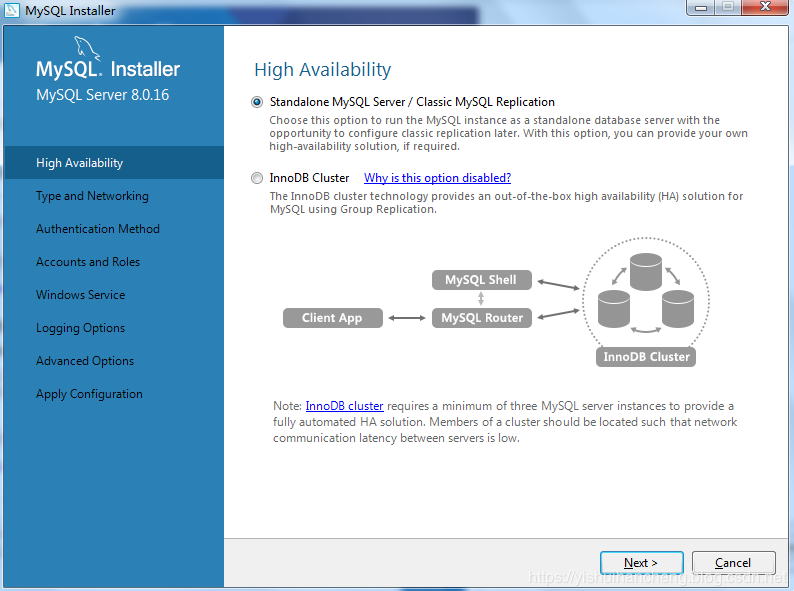
Task: Click the 'MySQL Server 8.0.16' text
Action: pyautogui.click(x=102, y=95)
